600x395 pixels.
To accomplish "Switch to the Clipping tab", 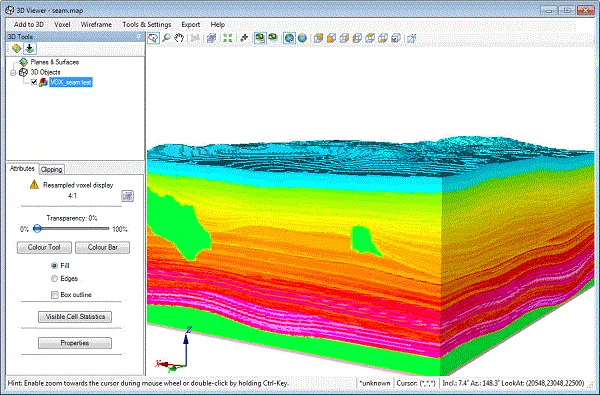I will (51, 169).
